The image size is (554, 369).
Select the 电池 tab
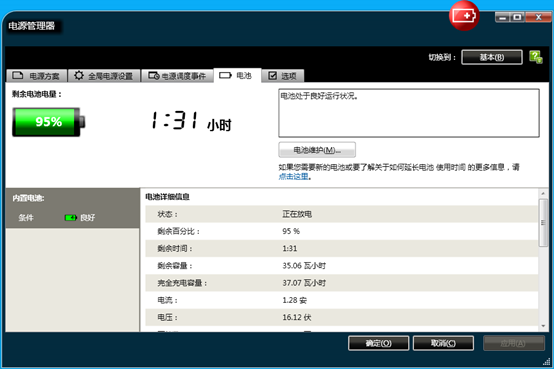237,75
